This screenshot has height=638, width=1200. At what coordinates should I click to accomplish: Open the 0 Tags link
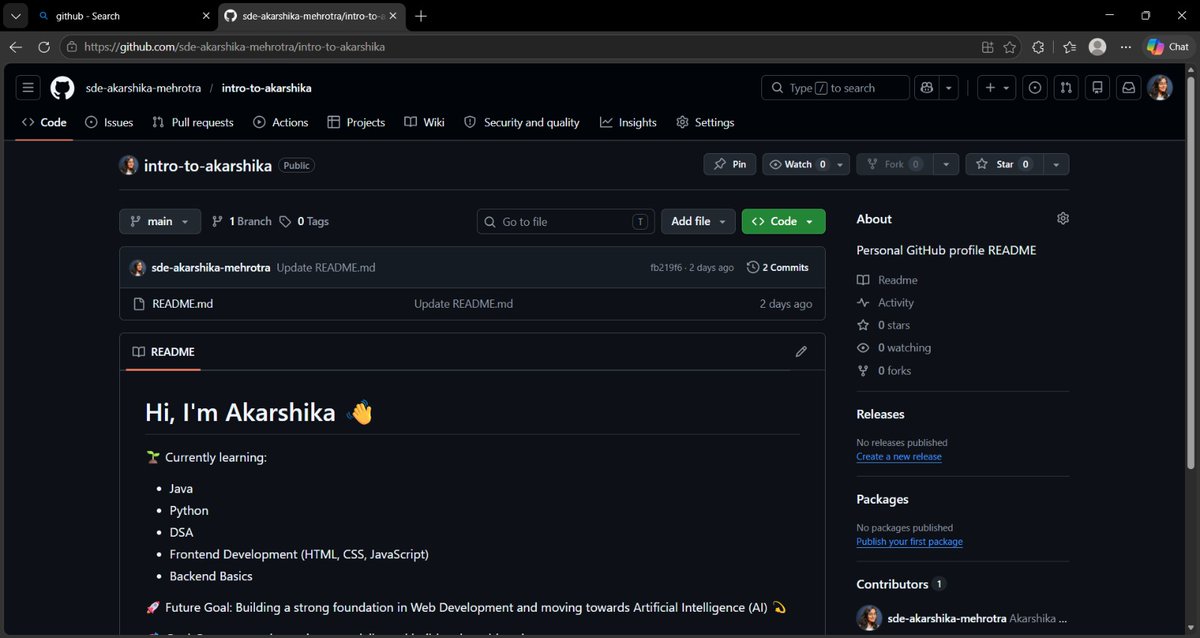point(304,221)
